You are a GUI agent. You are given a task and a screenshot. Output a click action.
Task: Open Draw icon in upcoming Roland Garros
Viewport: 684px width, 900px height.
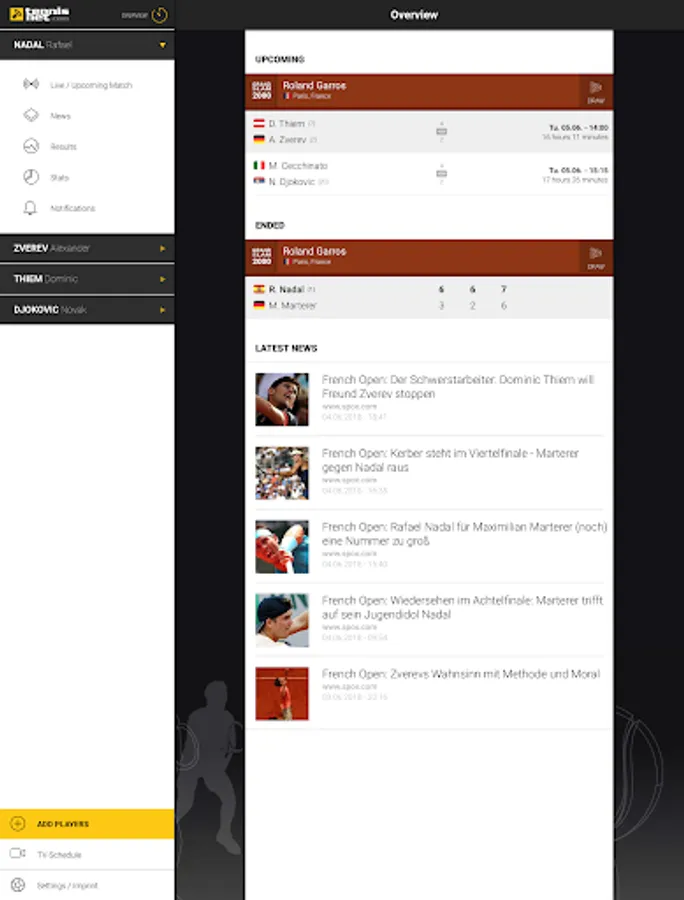point(596,92)
